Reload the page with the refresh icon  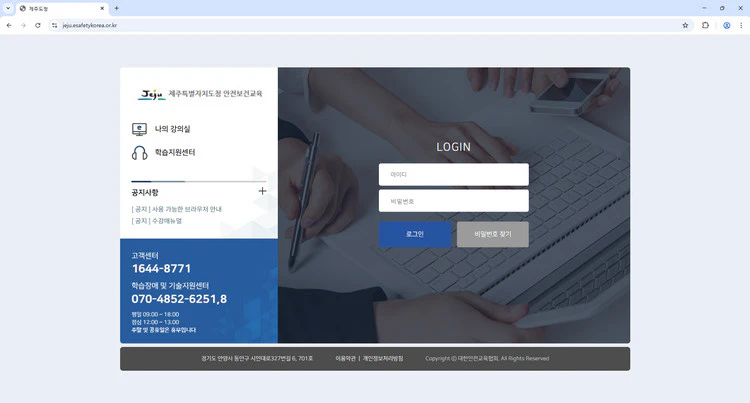click(x=38, y=25)
